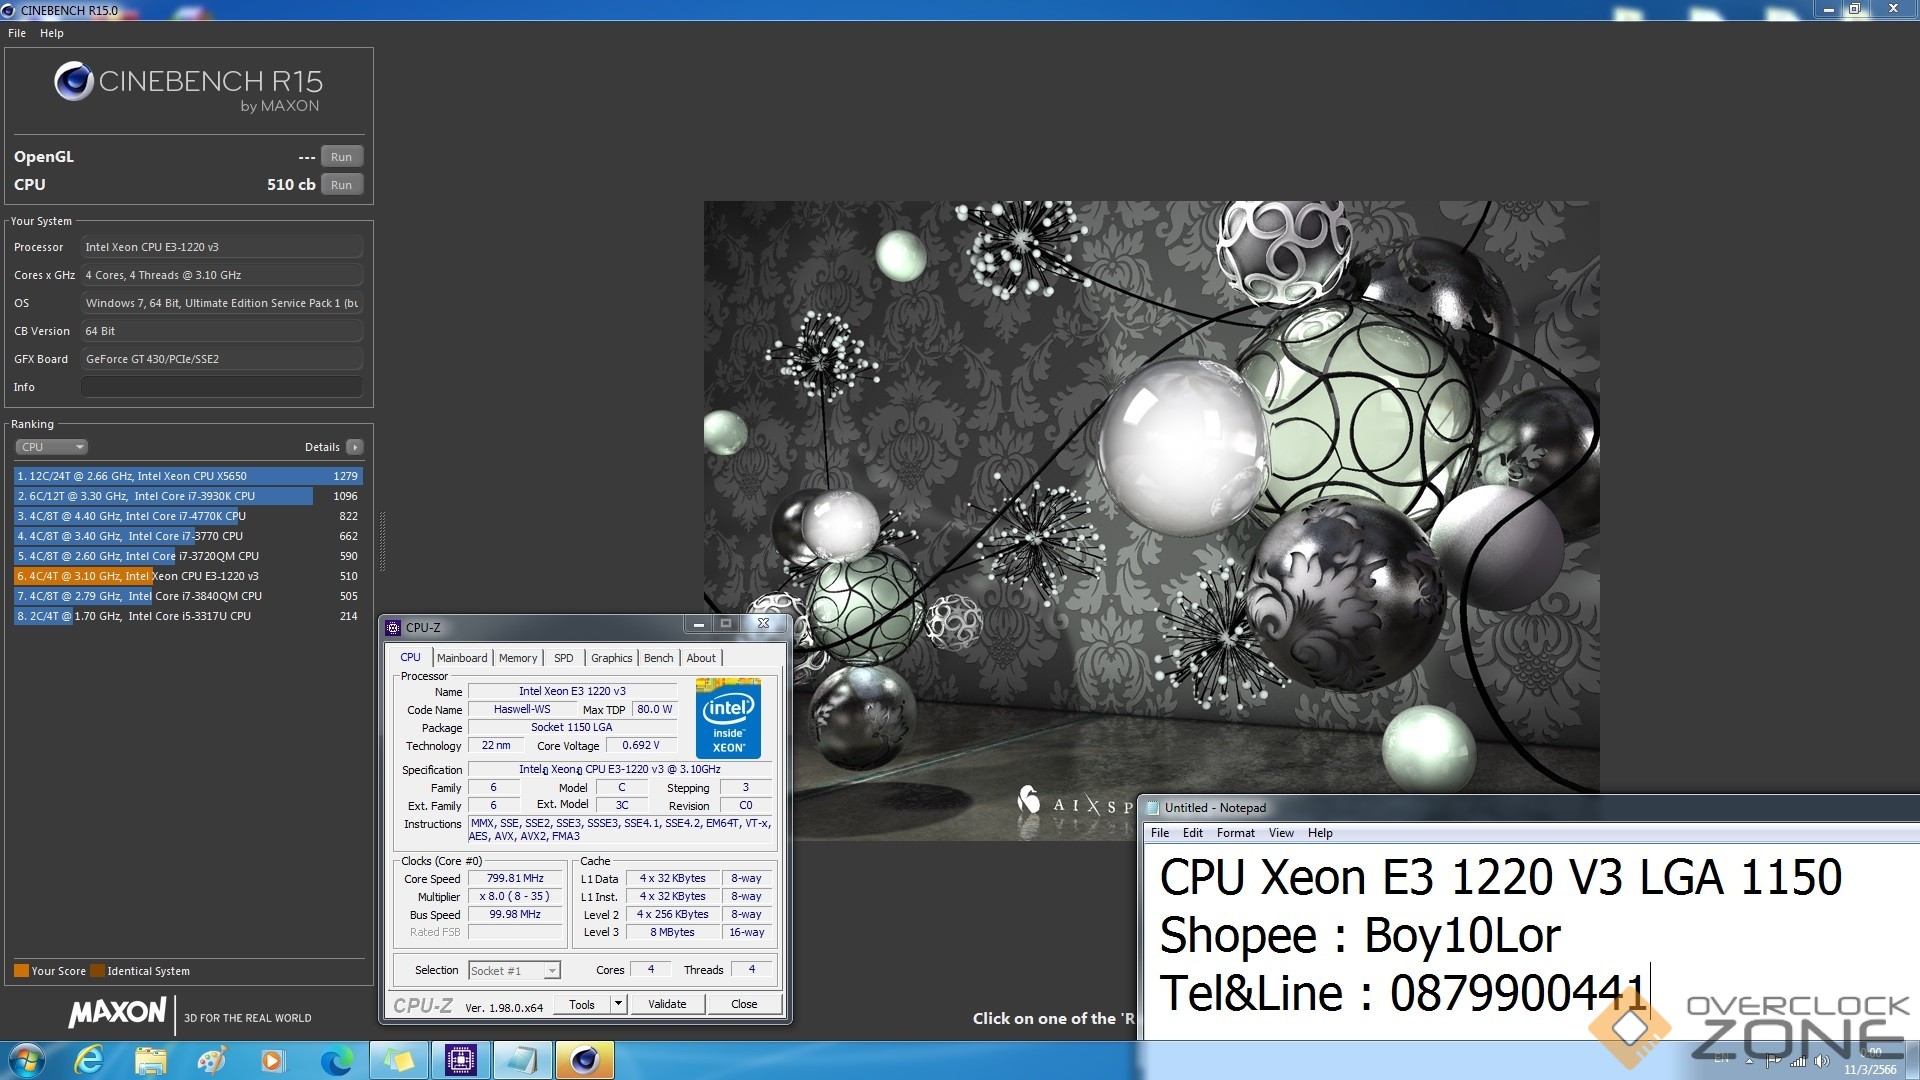The height and width of the screenshot is (1080, 1920).
Task: Switch to Sticky Notes taskbar icon
Action: coord(399,1059)
